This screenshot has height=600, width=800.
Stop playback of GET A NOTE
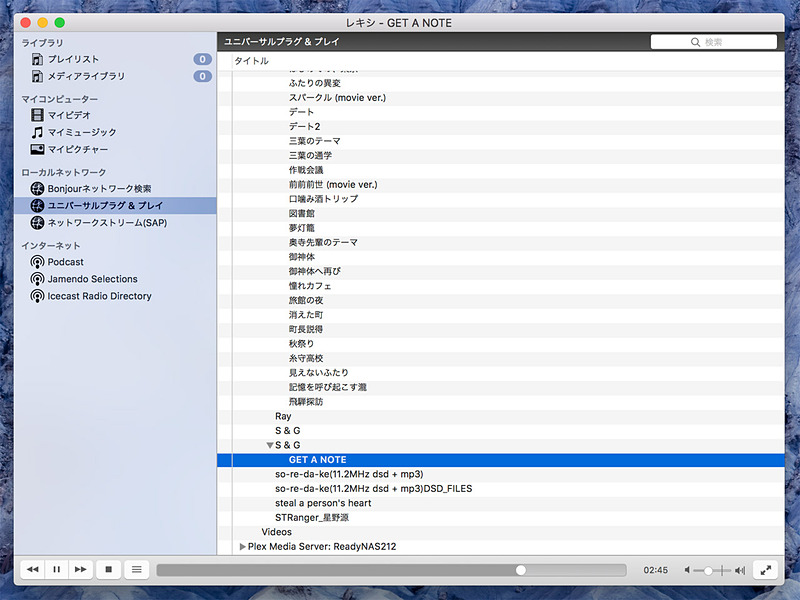tap(108, 569)
